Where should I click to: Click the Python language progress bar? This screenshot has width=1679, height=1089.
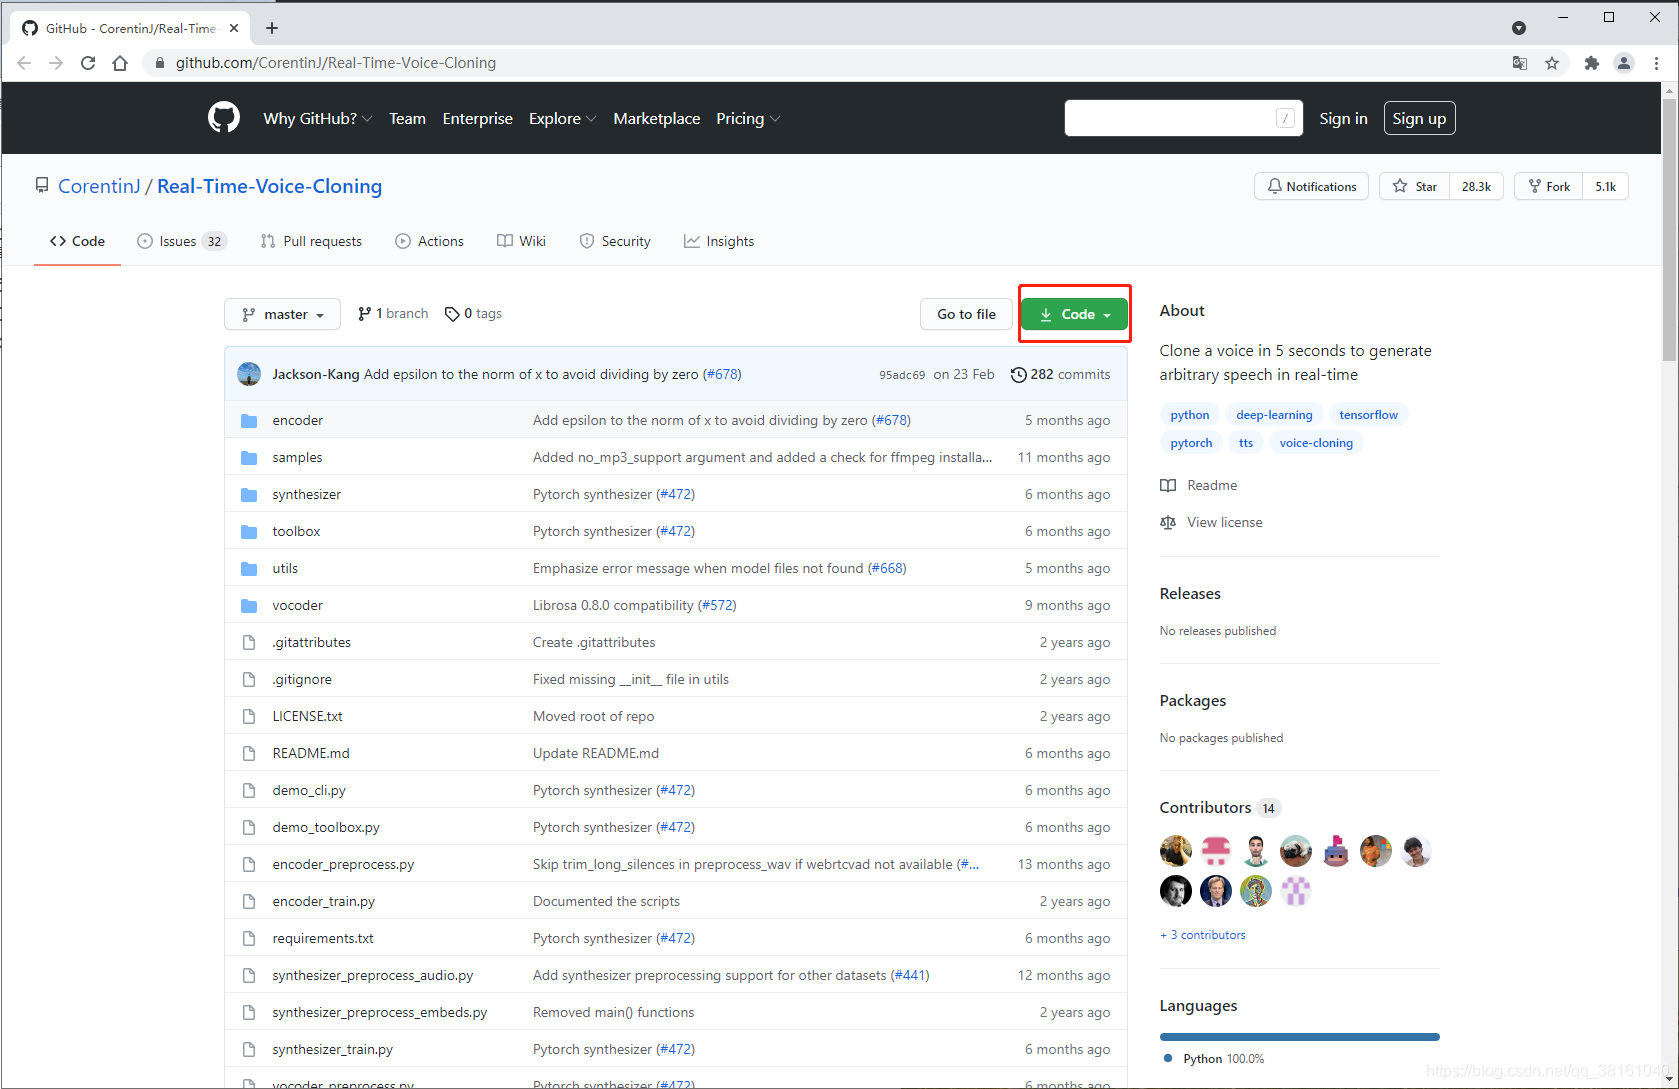click(1299, 1037)
